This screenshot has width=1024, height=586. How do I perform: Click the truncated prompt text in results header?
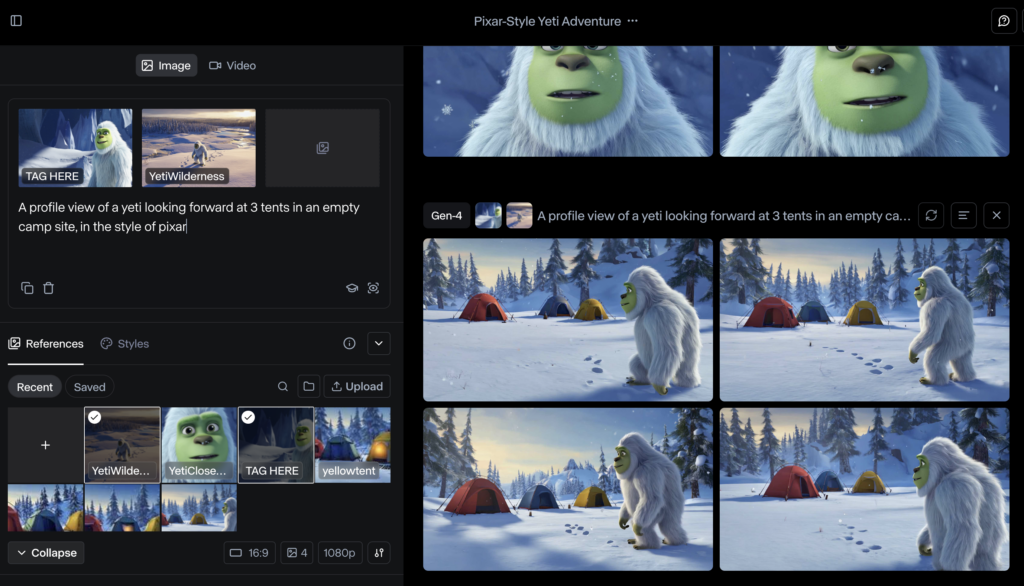(724, 216)
